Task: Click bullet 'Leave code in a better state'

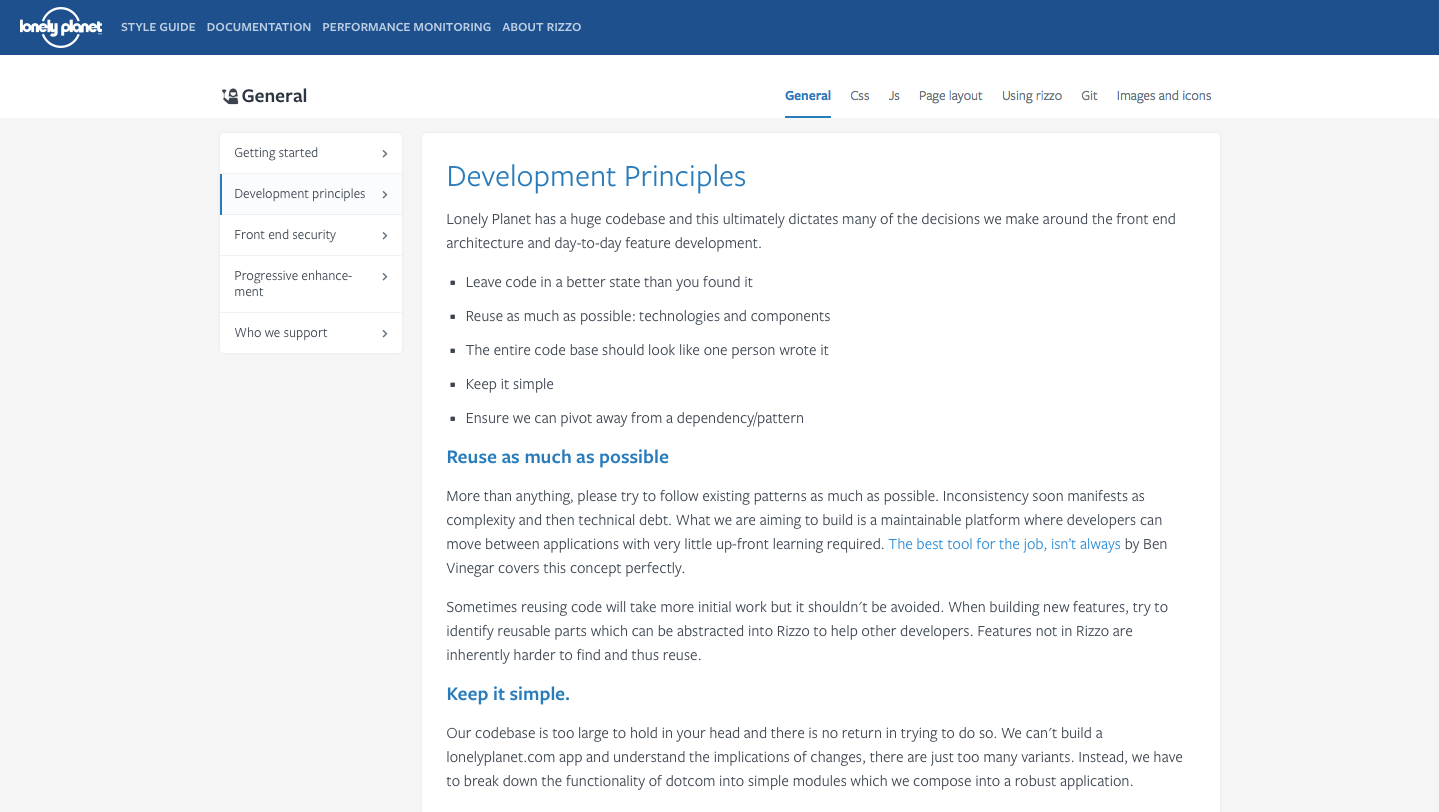Action: [x=609, y=282]
